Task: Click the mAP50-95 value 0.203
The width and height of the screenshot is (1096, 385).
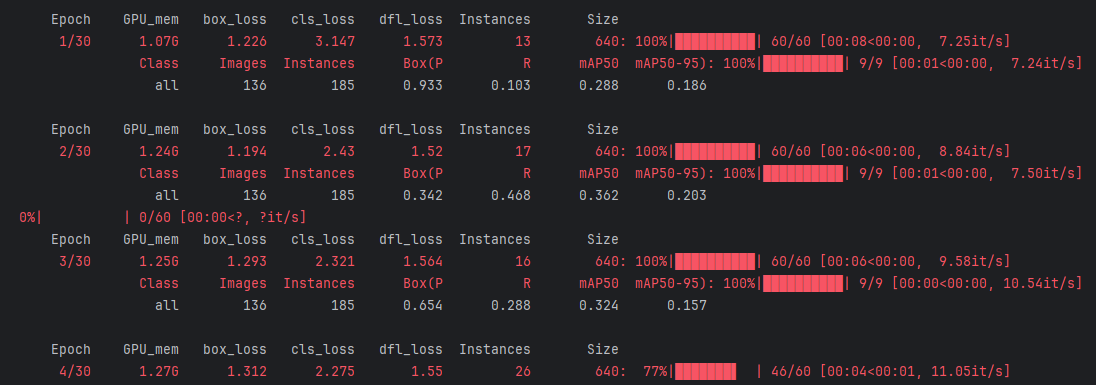Action: pos(686,196)
